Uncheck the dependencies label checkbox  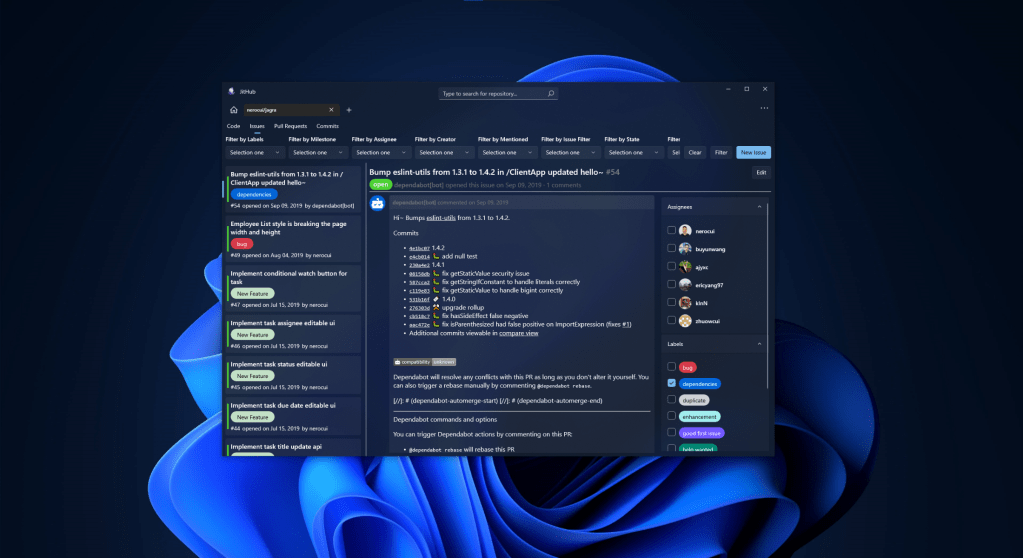click(x=672, y=383)
